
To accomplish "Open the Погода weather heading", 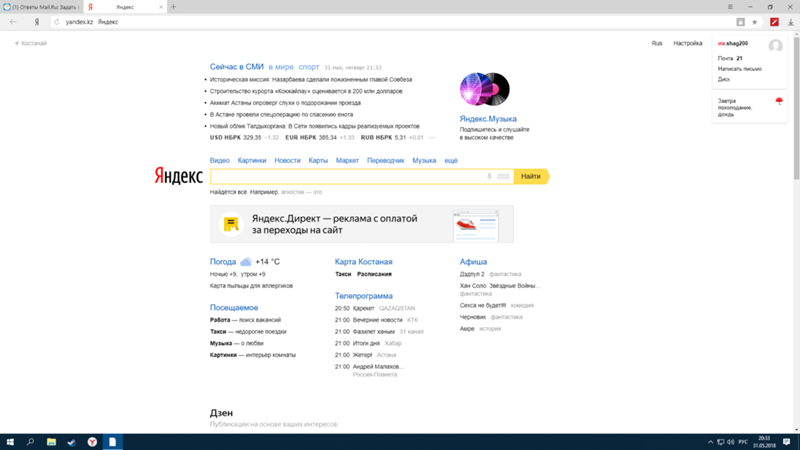I will [223, 262].
